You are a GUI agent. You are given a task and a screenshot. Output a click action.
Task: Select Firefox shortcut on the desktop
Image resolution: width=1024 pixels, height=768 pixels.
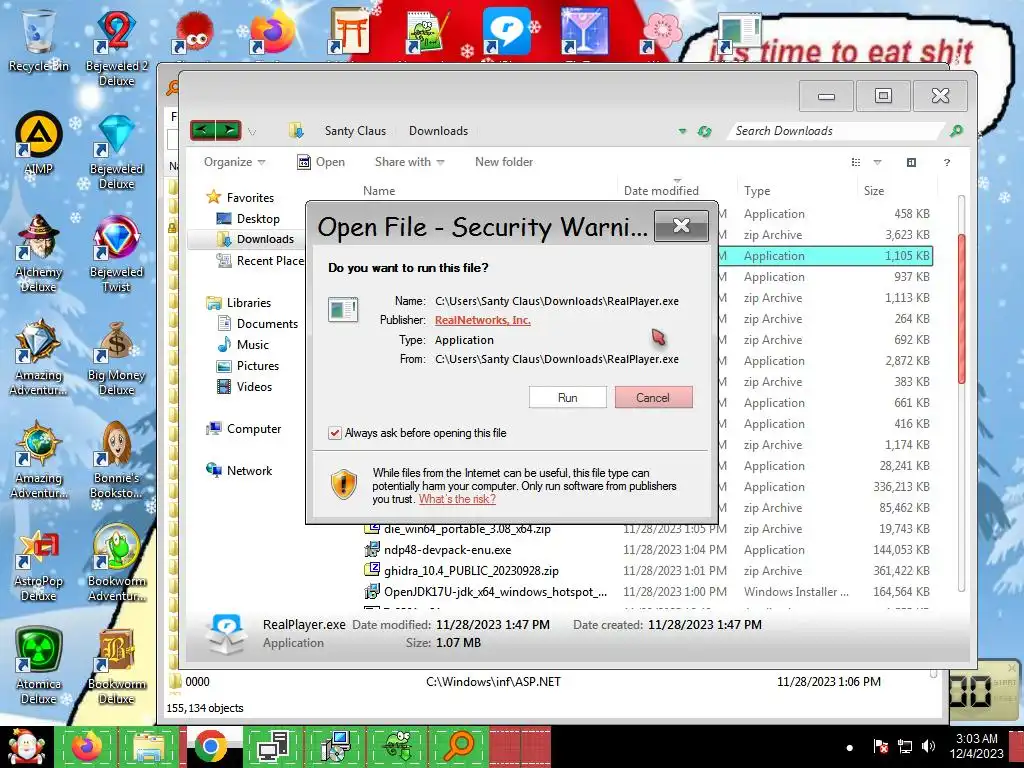[x=271, y=33]
